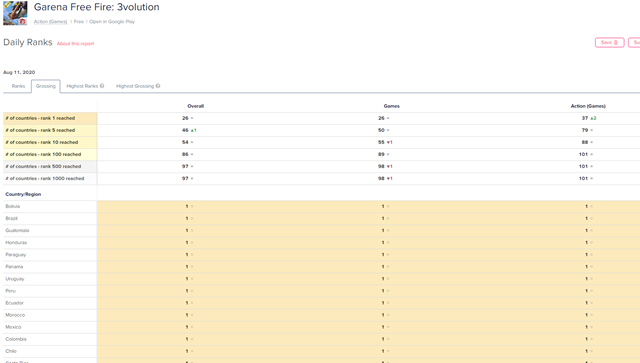Open the Highest Ranks tab
The image size is (640, 363).
coord(82,86)
